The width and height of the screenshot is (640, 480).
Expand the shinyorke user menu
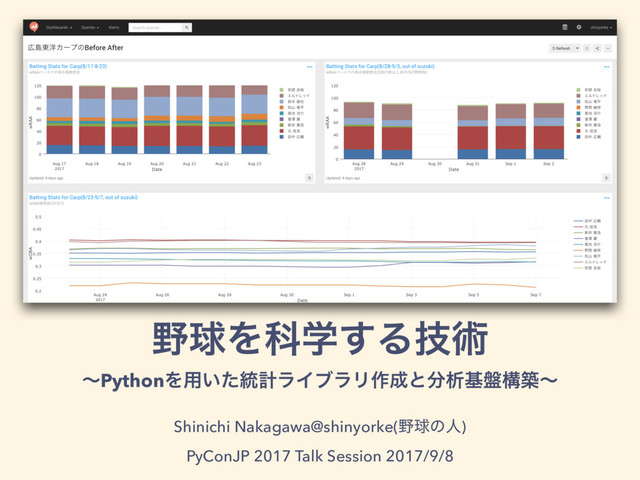coord(601,27)
